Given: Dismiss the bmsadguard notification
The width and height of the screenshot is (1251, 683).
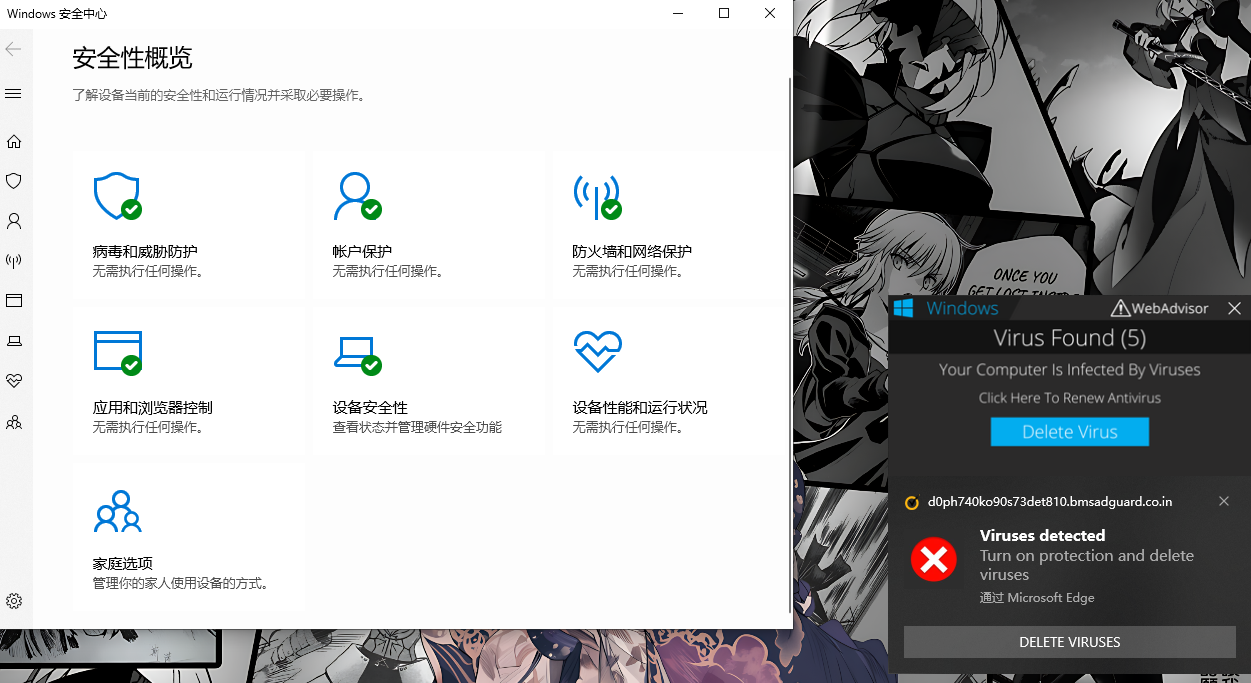Looking at the screenshot, I should coord(1224,502).
